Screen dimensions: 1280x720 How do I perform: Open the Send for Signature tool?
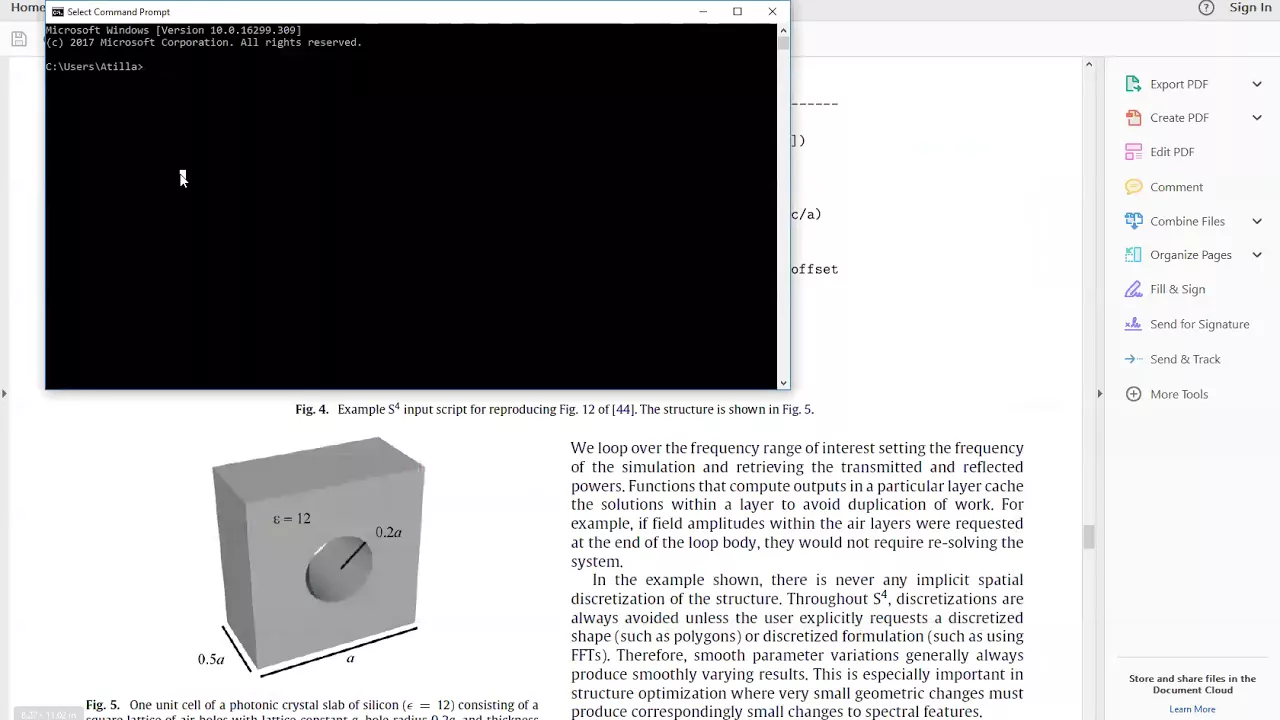point(1199,324)
